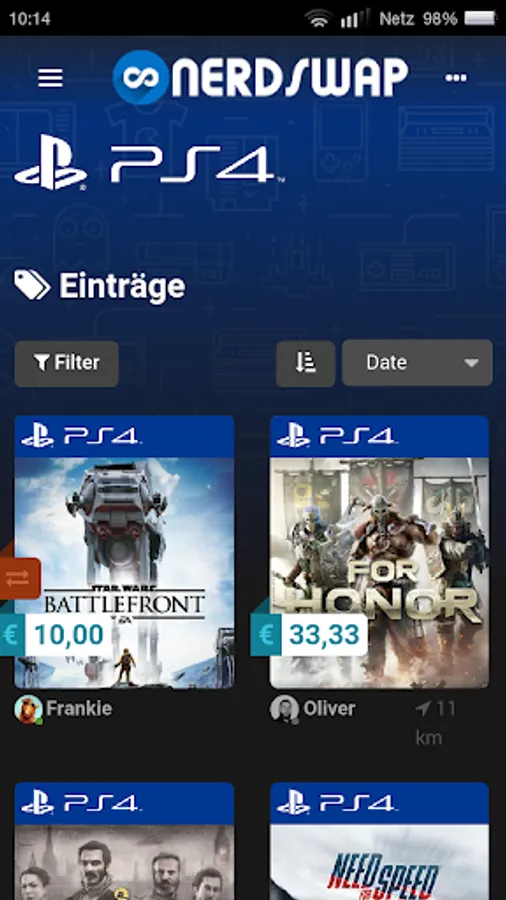View Frankie's profile avatar
This screenshot has height=900, width=506.
(x=28, y=709)
